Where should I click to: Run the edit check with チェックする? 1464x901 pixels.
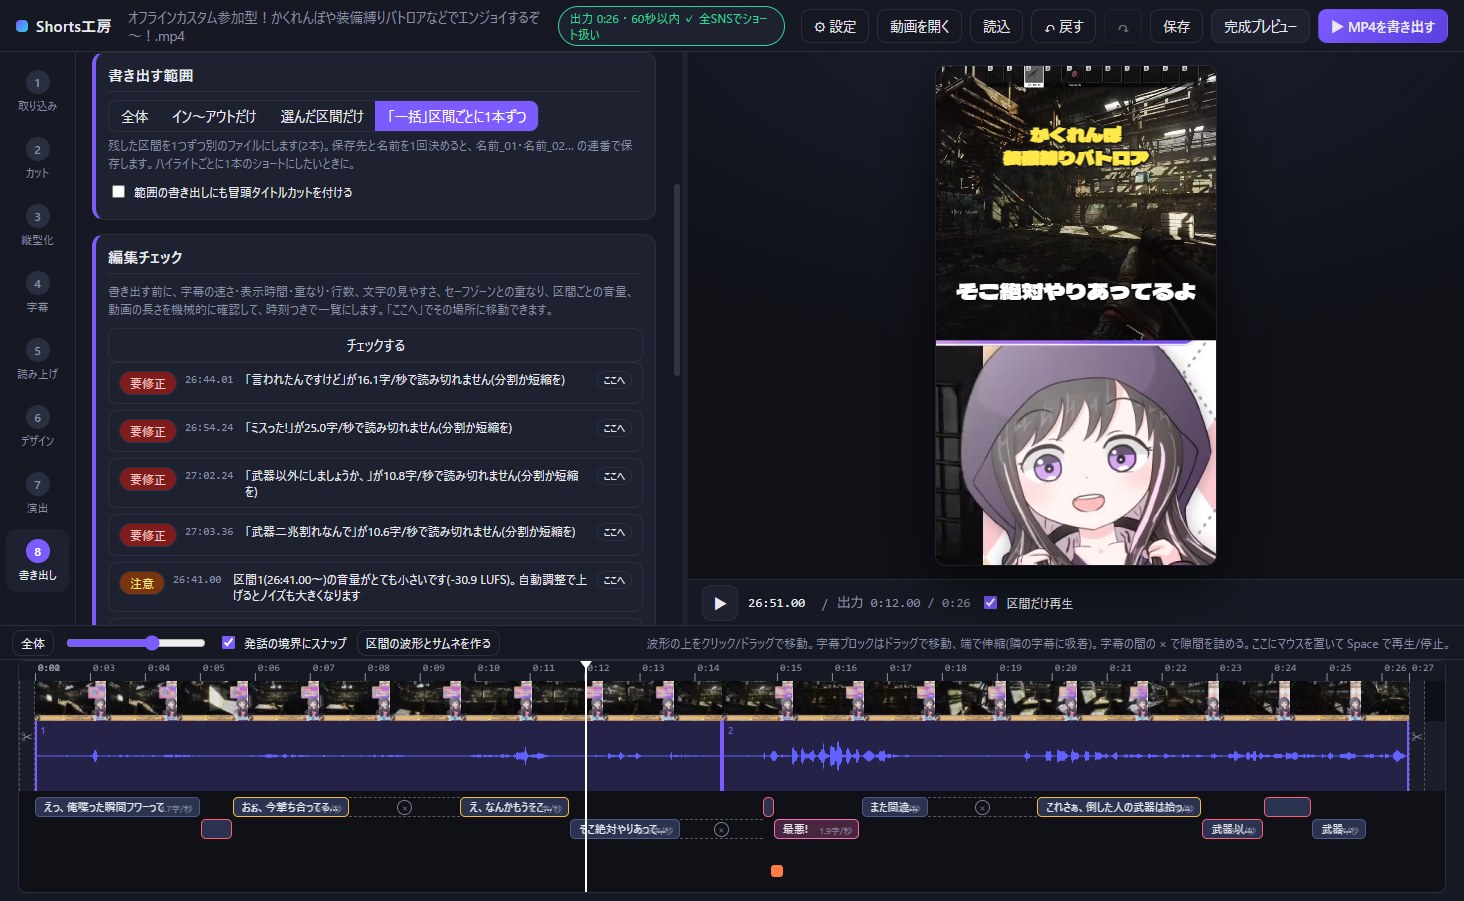point(375,345)
